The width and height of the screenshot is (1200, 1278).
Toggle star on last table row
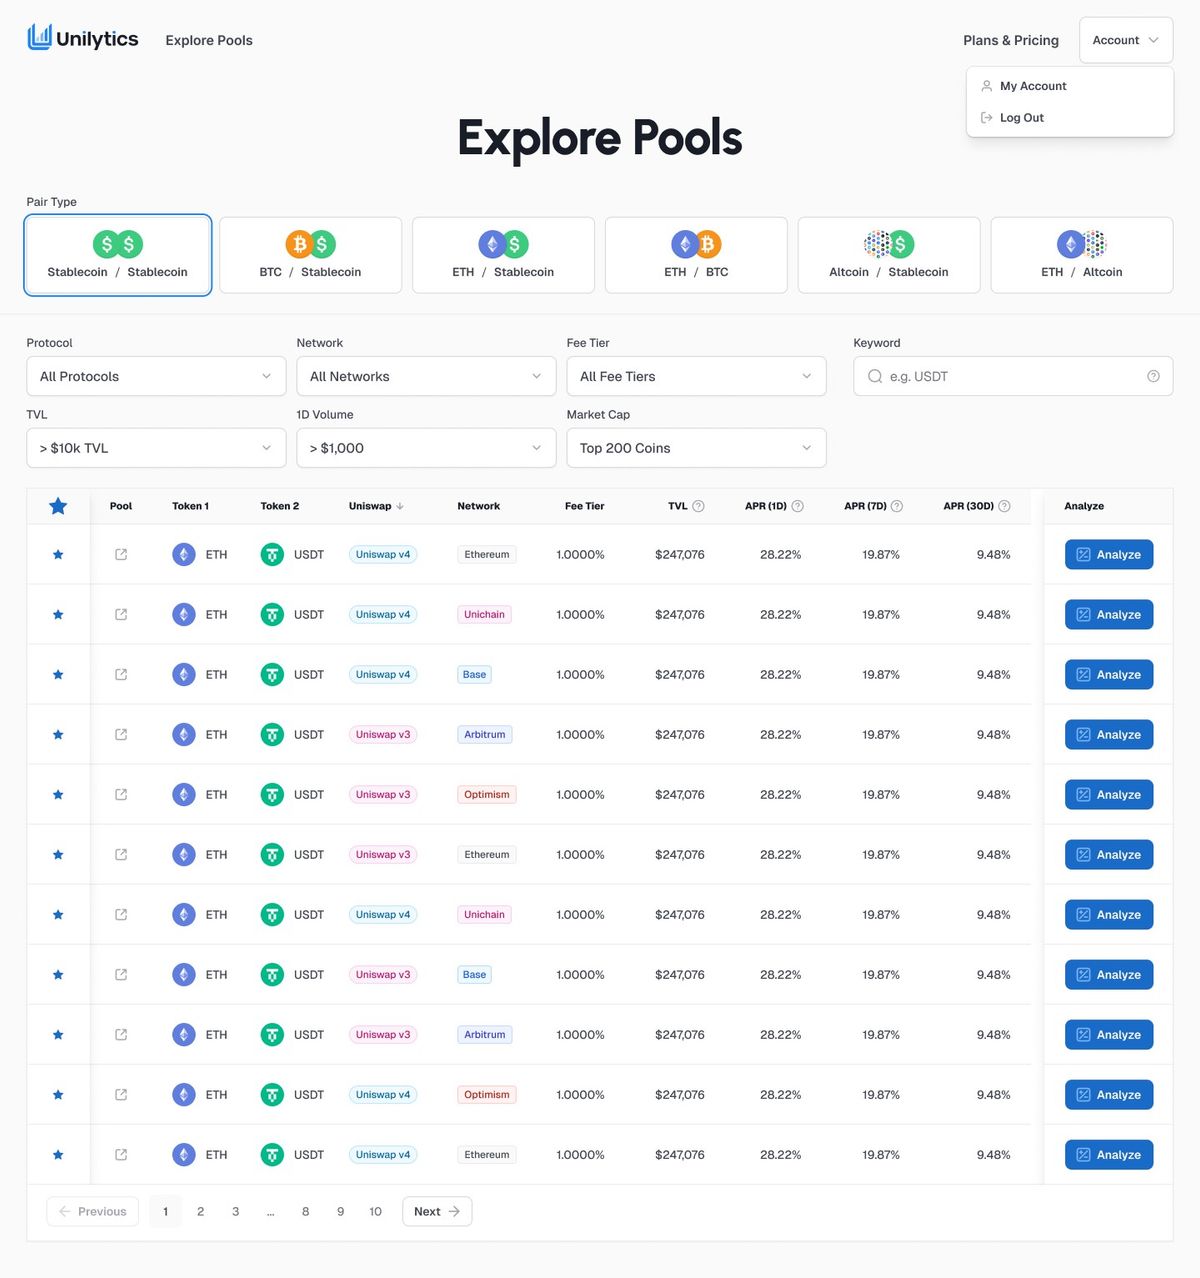(58, 1154)
